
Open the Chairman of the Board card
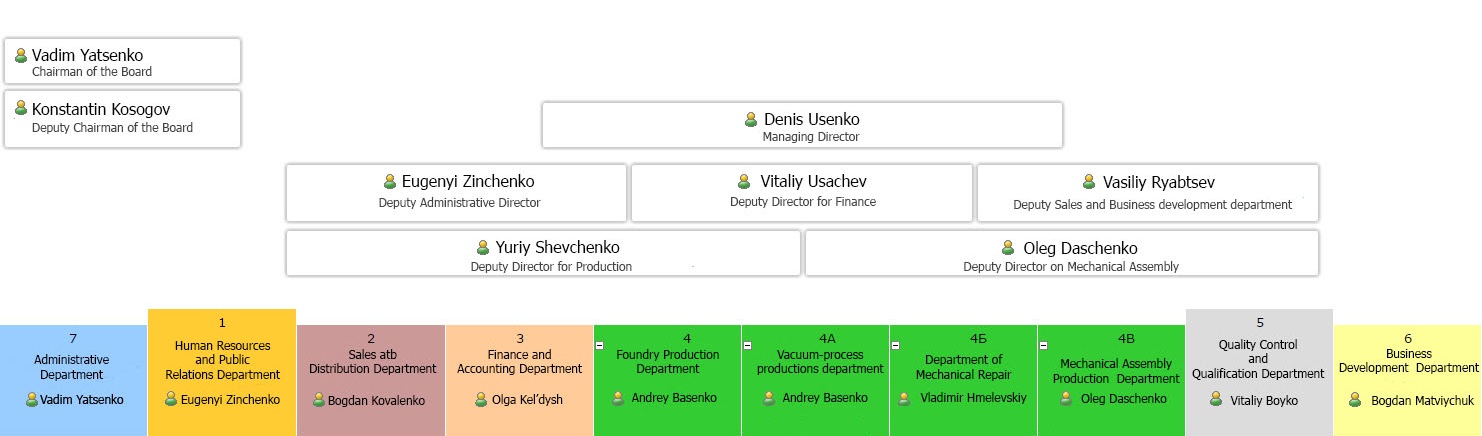[122, 62]
